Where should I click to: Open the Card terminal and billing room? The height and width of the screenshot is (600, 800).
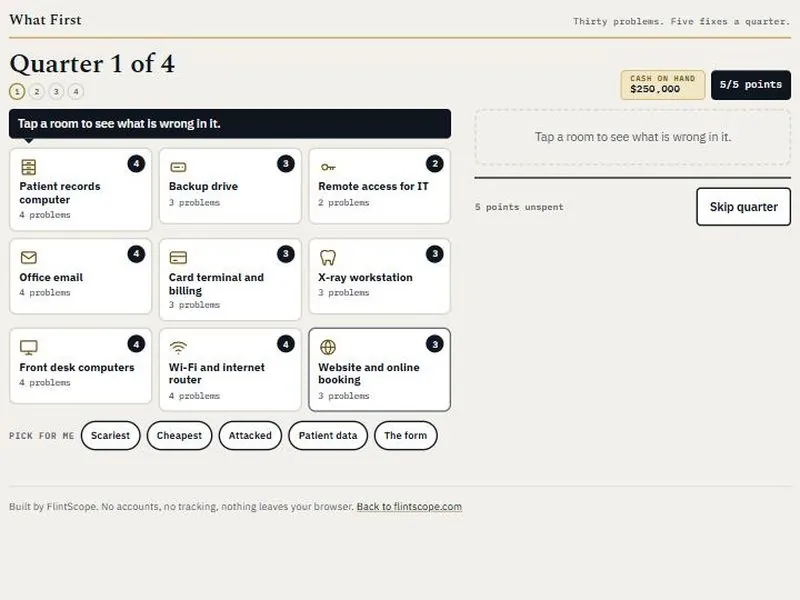[230, 280]
